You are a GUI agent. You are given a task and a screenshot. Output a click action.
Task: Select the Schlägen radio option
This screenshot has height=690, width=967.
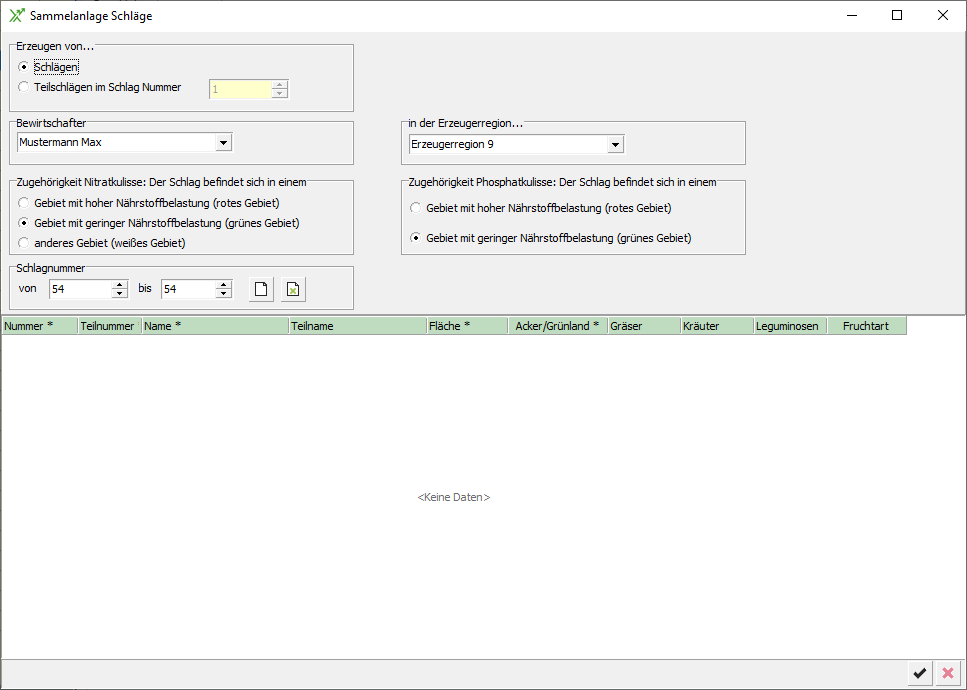(x=24, y=67)
